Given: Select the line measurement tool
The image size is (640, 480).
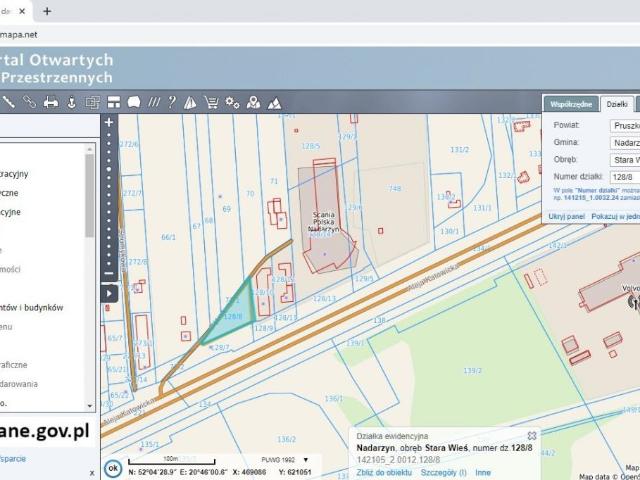Looking at the screenshot, I should pyautogui.click(x=10, y=101).
